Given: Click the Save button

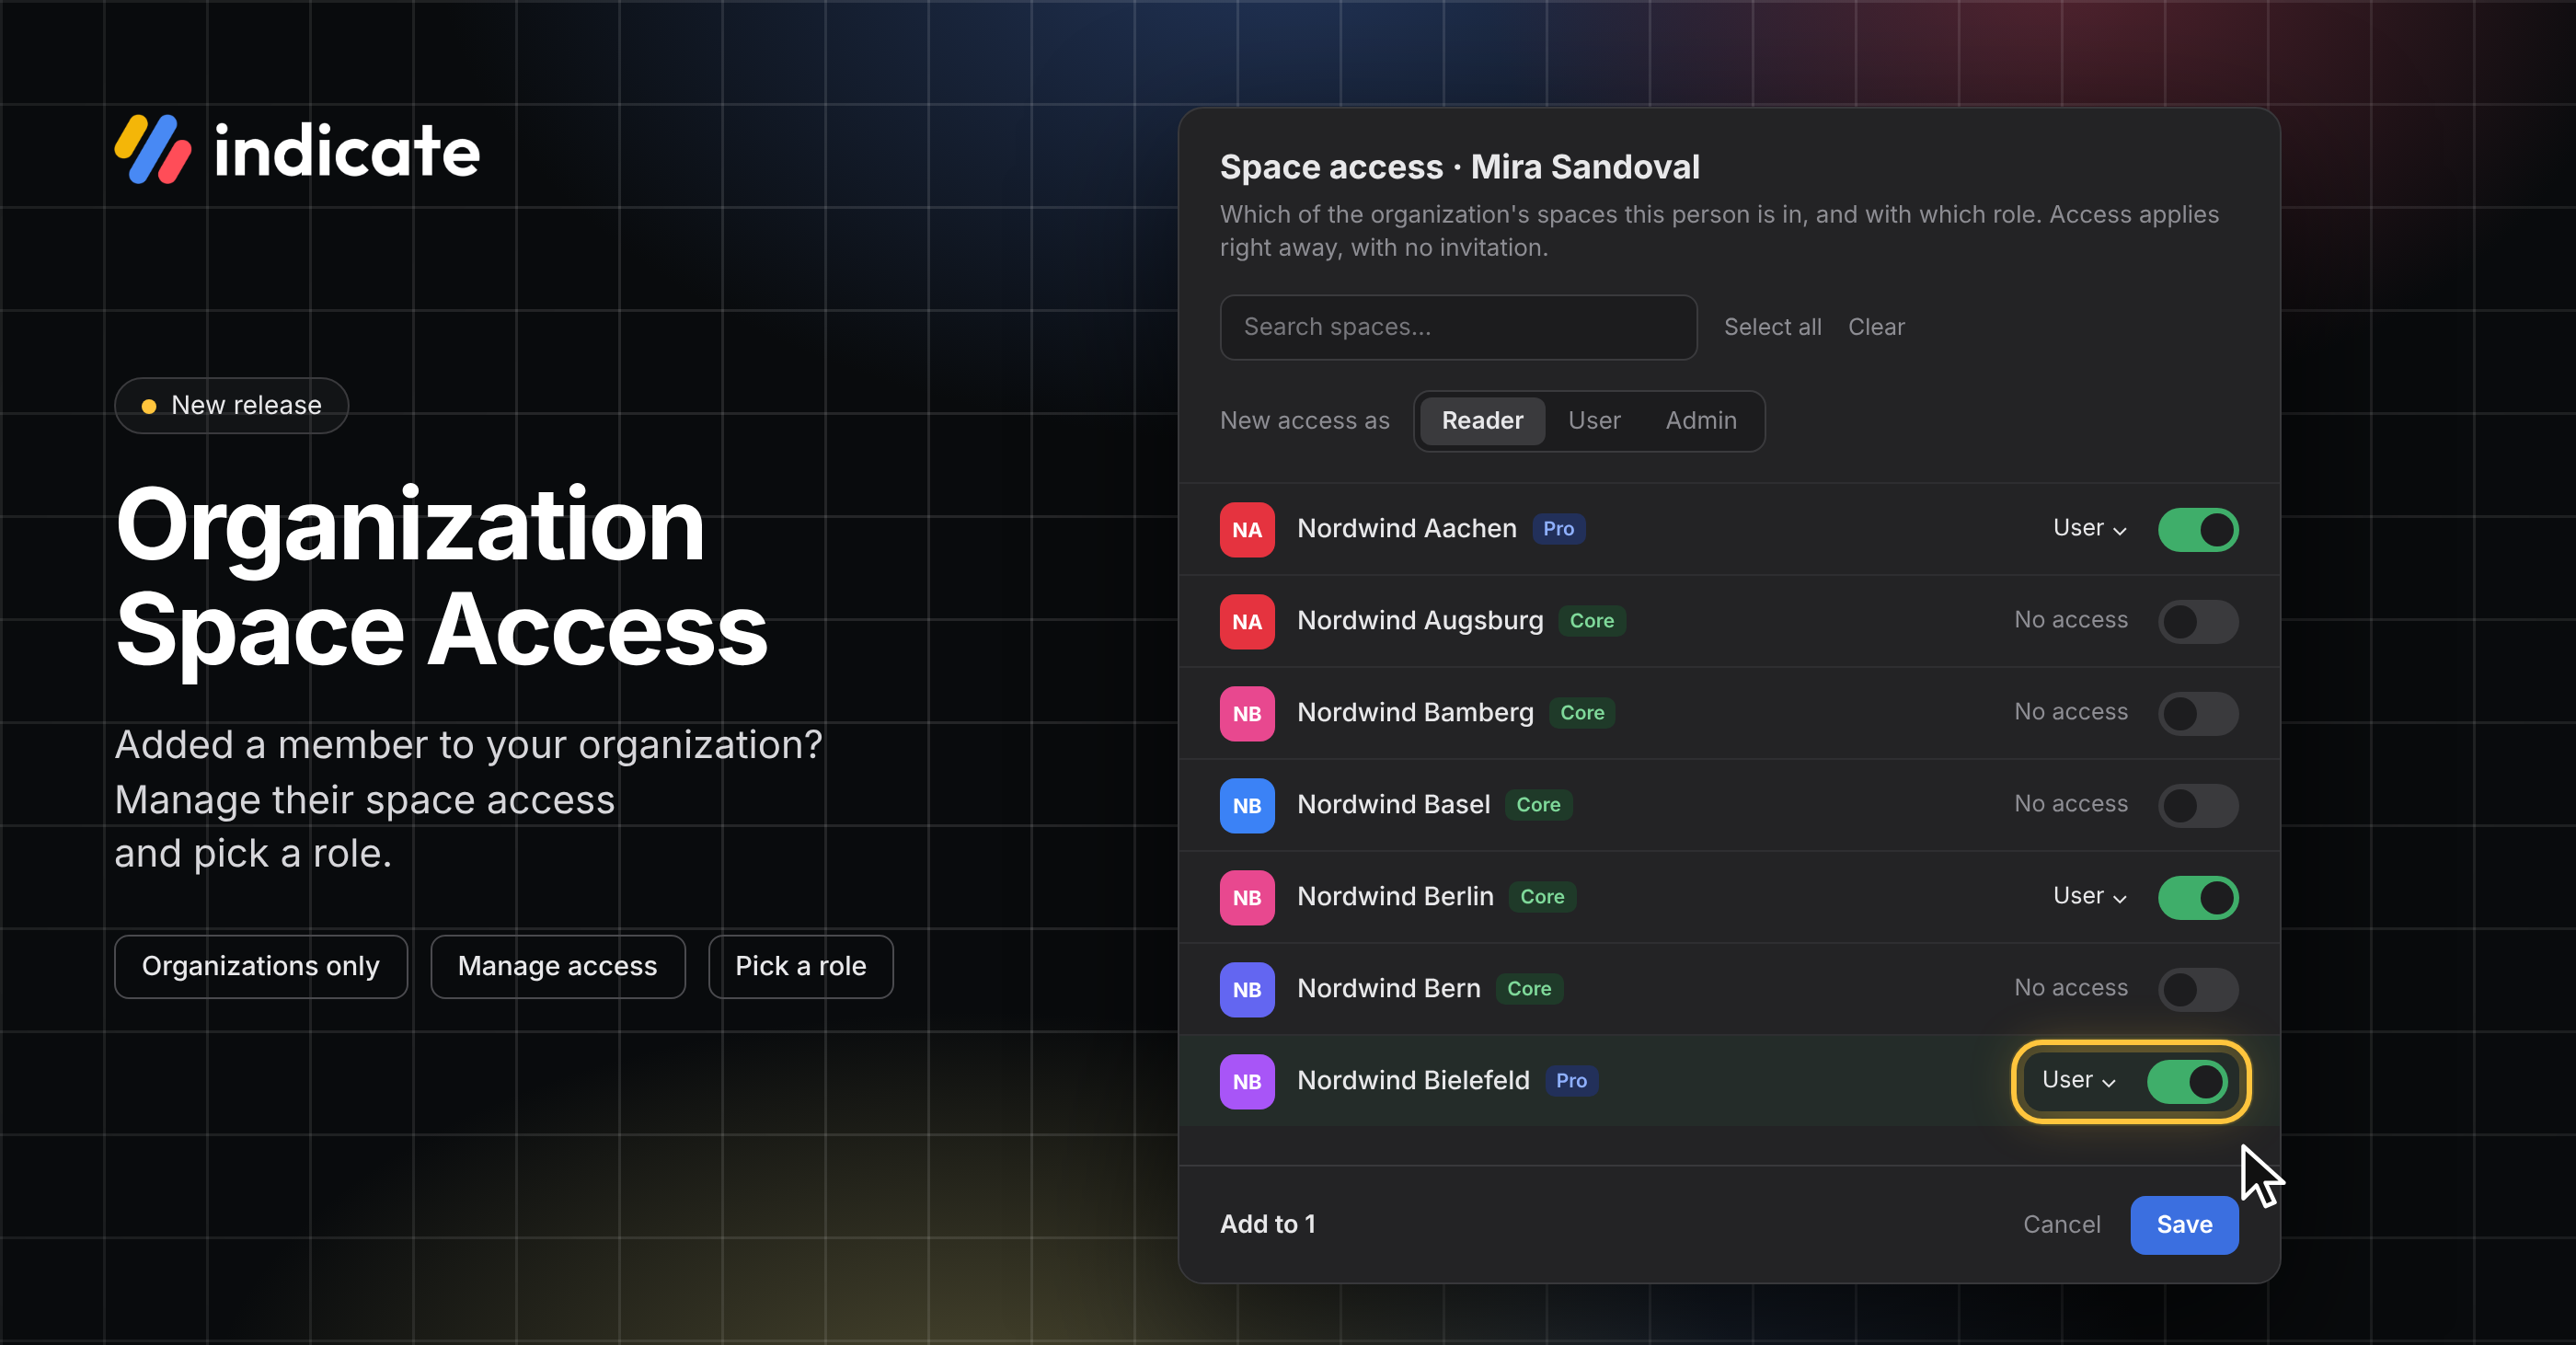Looking at the screenshot, I should 2184,1224.
